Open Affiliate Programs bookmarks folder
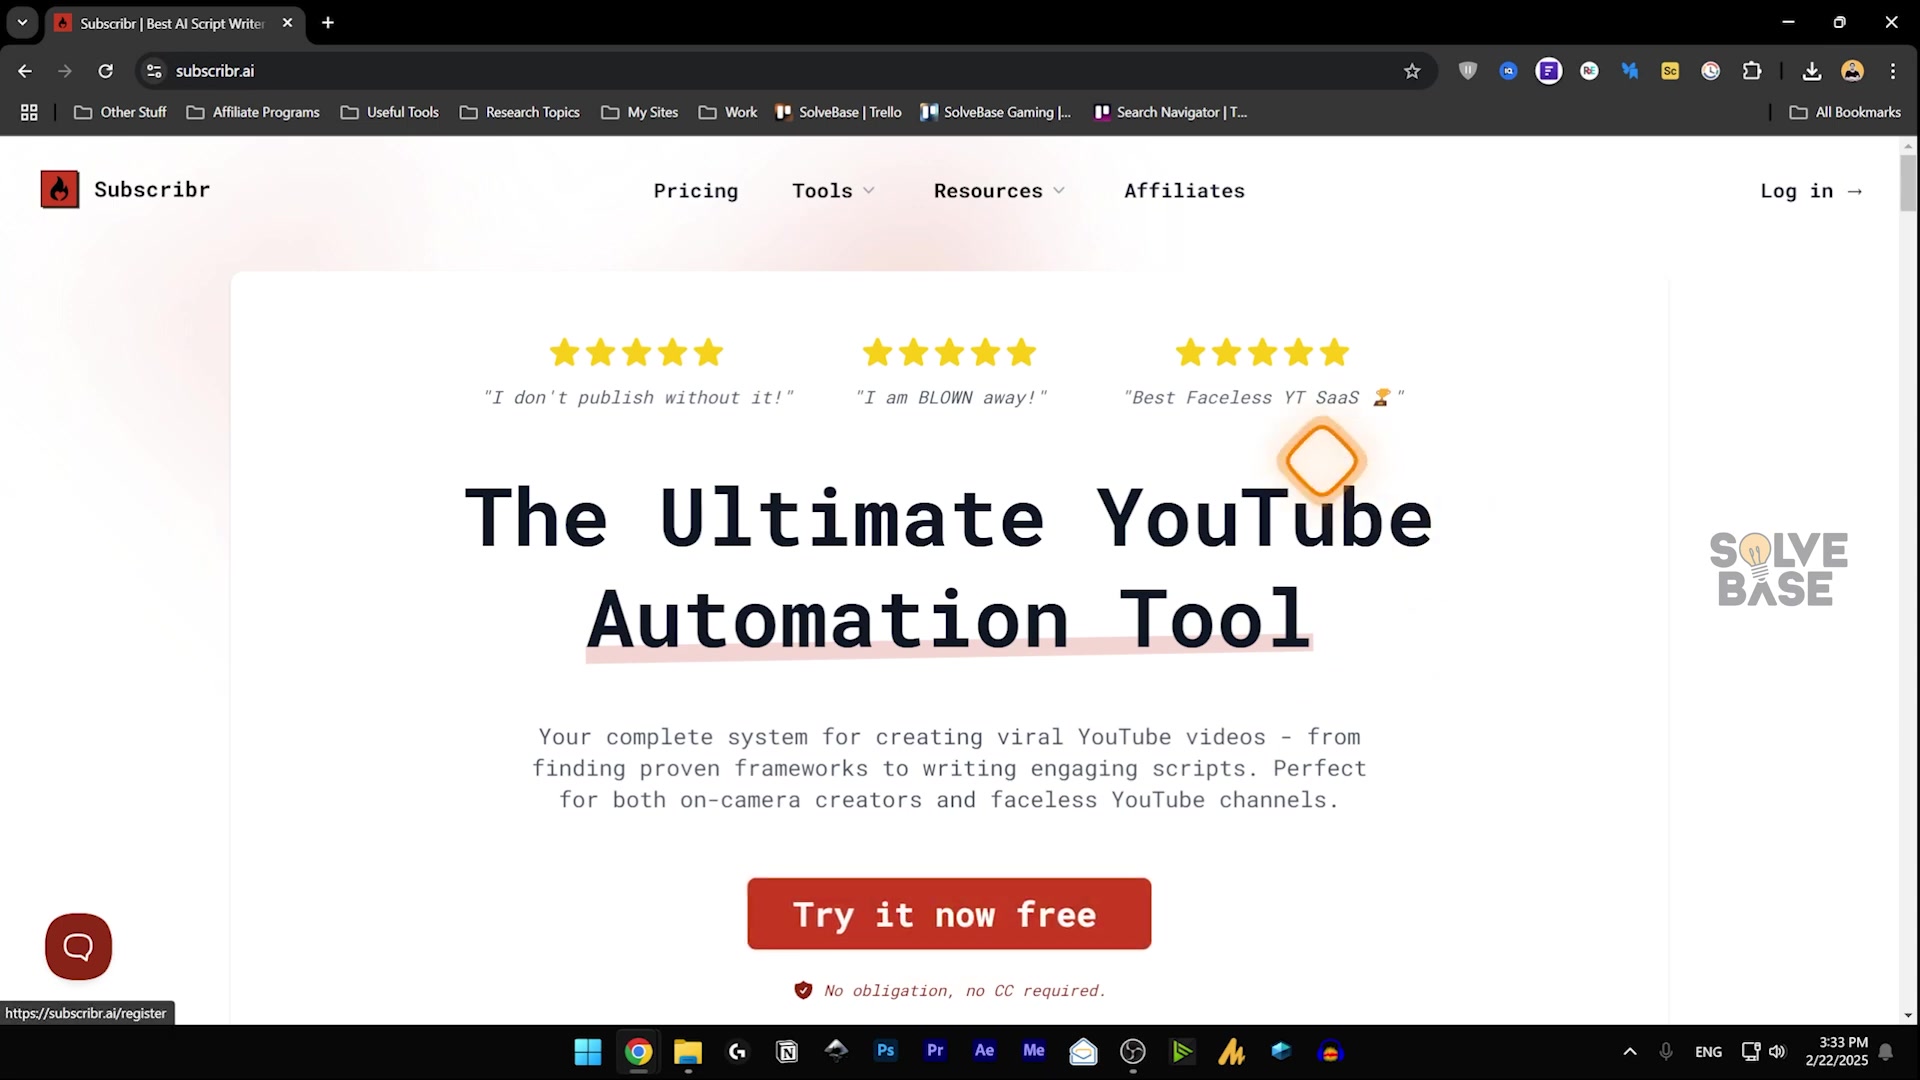 coord(253,112)
